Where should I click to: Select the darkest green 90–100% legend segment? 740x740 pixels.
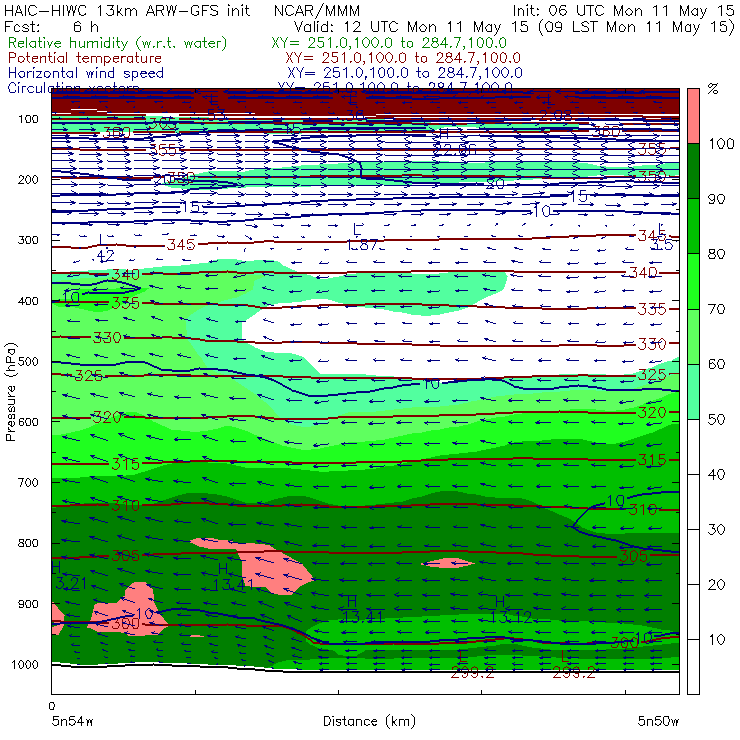(693, 171)
